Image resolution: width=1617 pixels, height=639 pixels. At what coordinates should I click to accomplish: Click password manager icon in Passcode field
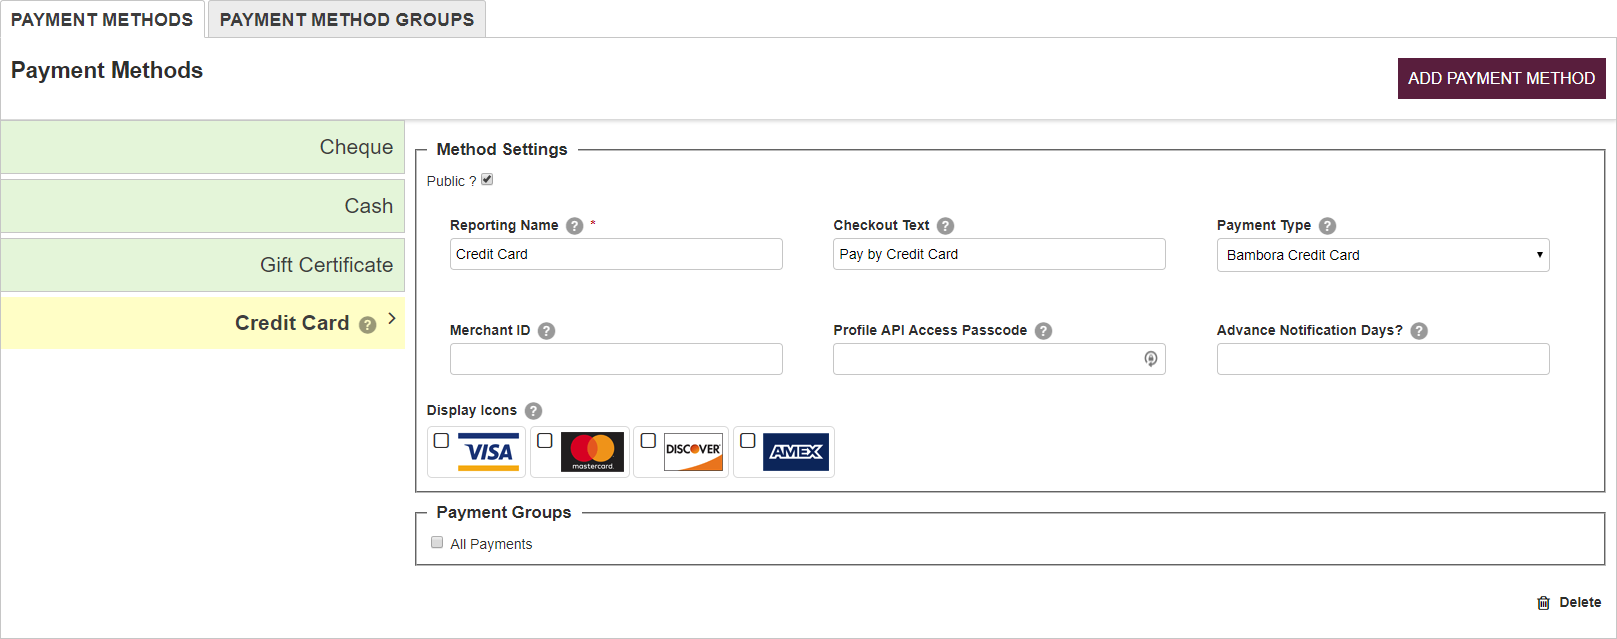tap(1151, 359)
